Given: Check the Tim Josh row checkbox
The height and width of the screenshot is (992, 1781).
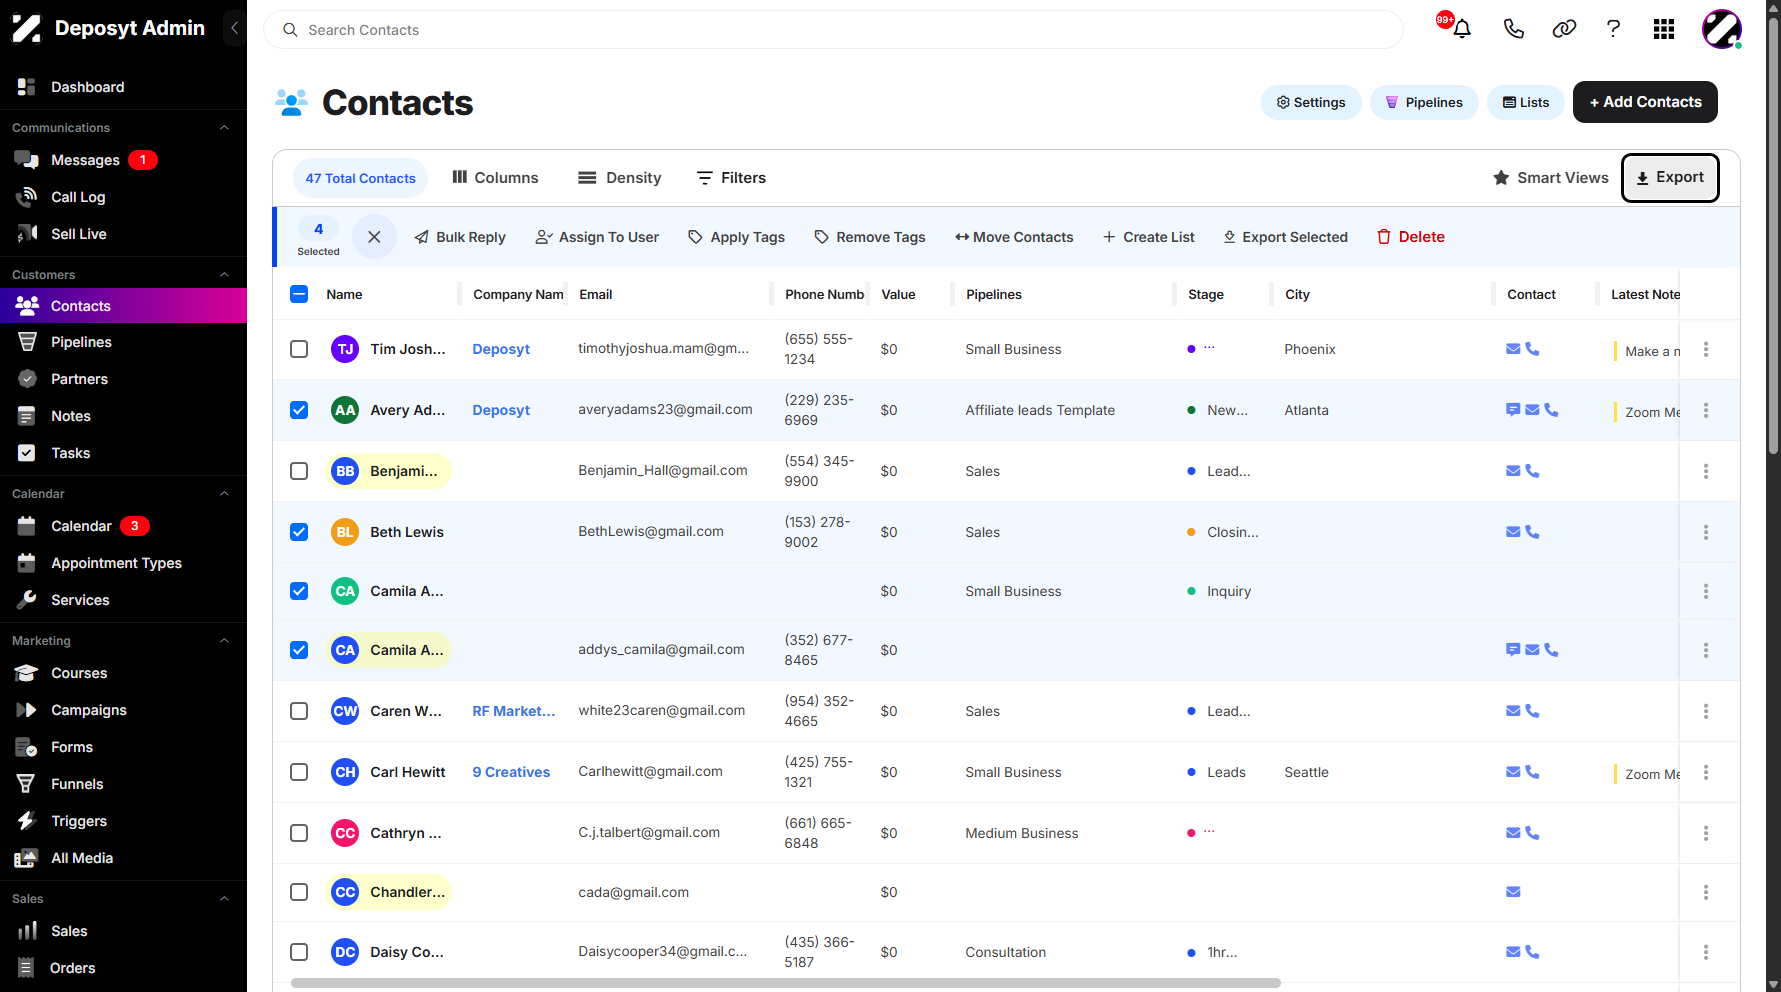Looking at the screenshot, I should tap(299, 349).
